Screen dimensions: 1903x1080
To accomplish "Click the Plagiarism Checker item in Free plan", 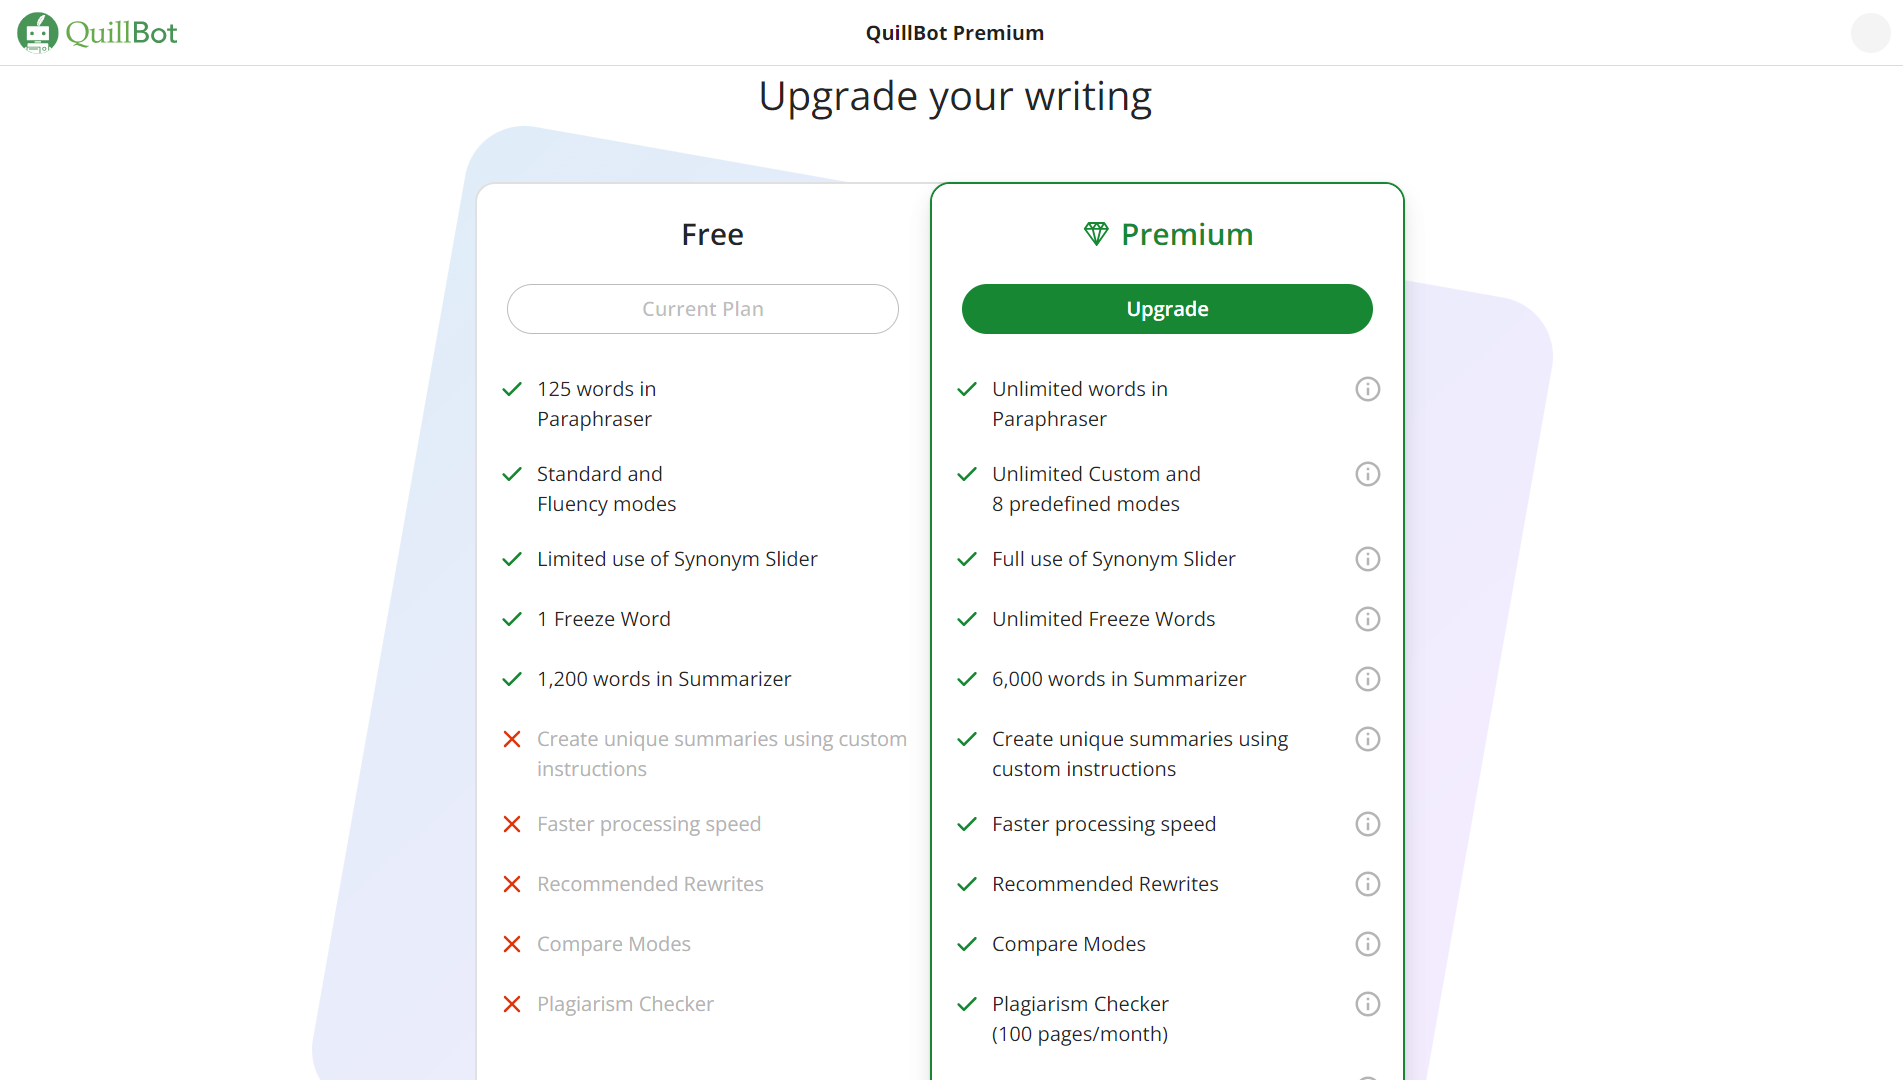I will 625,1004.
